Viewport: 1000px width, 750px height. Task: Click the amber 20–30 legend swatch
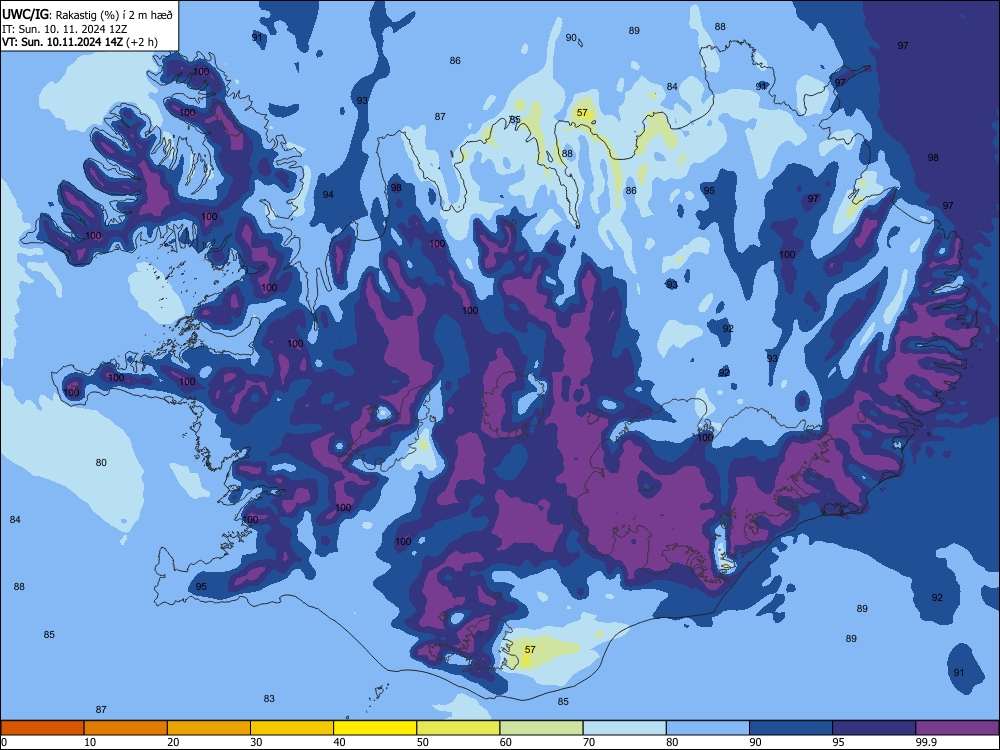click(x=209, y=728)
